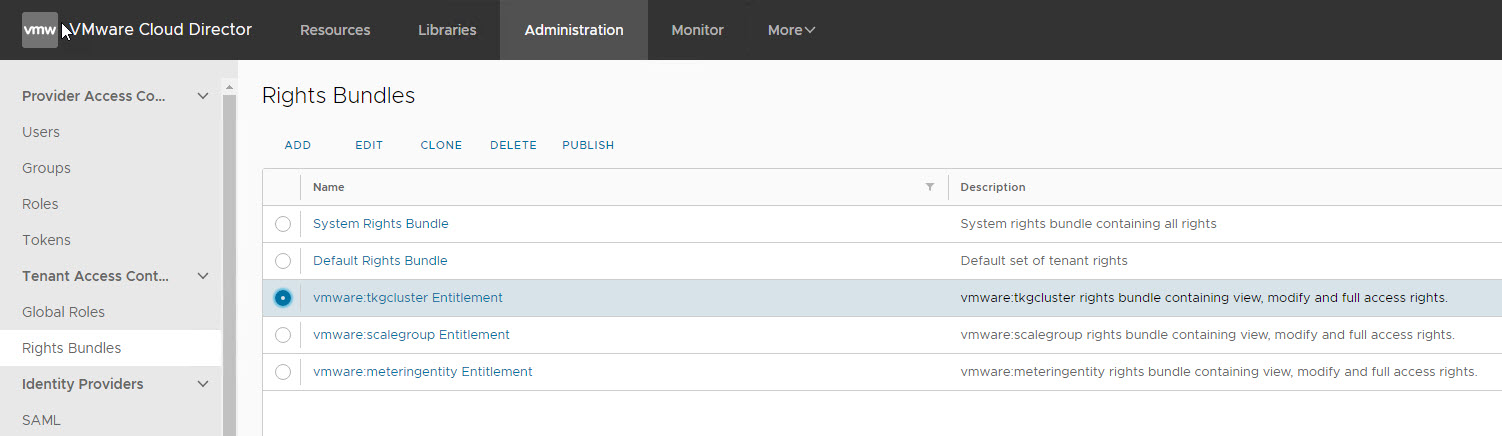Viewport: 1502px width, 436px height.
Task: Collapse the Provider Access Control section
Action: 203,96
